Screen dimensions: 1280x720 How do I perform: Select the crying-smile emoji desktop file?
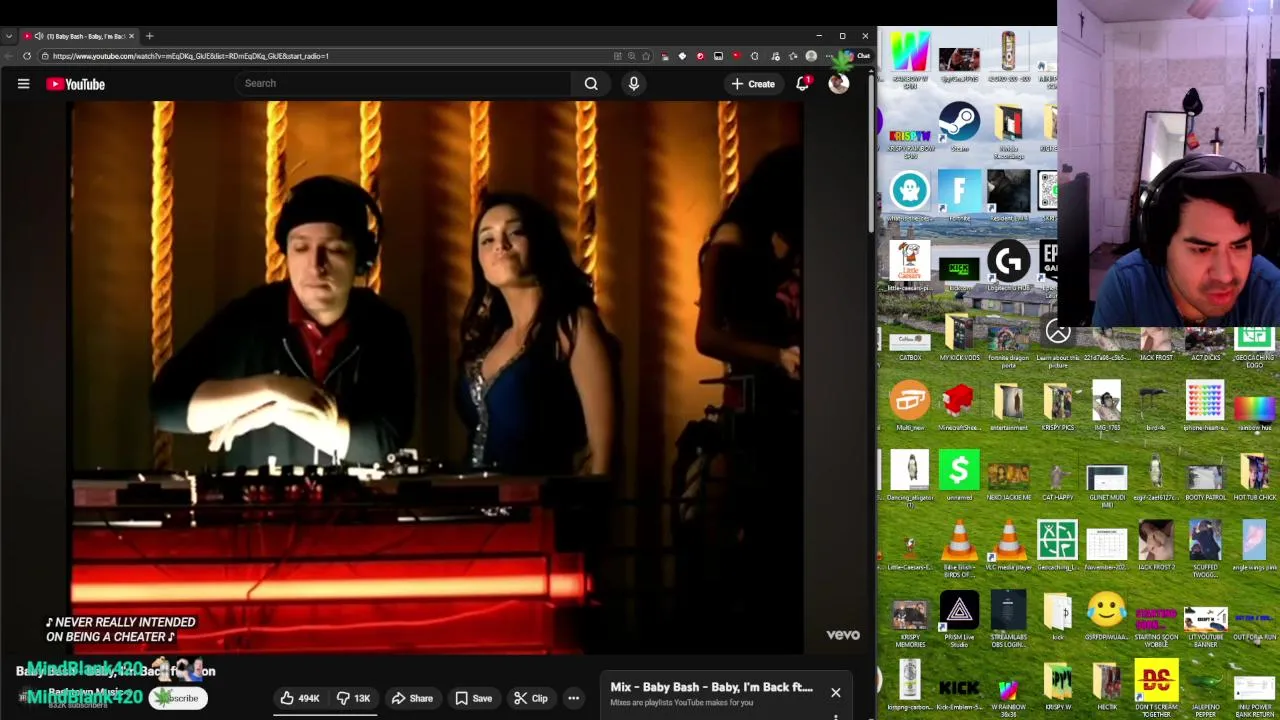coord(1106,617)
